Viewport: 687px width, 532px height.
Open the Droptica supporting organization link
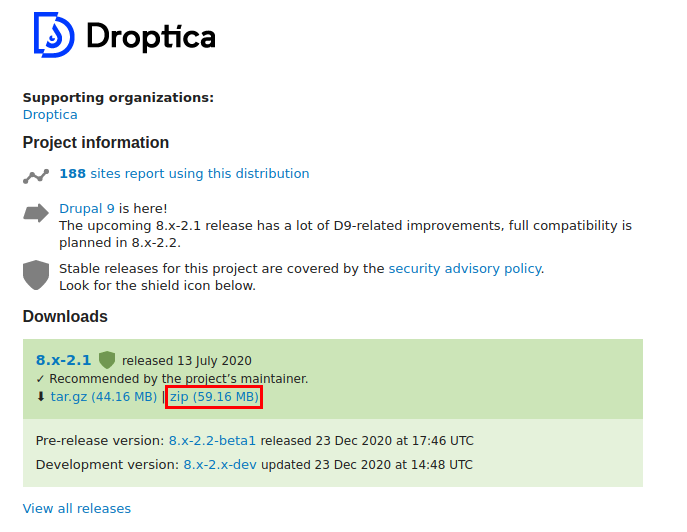tap(50, 115)
